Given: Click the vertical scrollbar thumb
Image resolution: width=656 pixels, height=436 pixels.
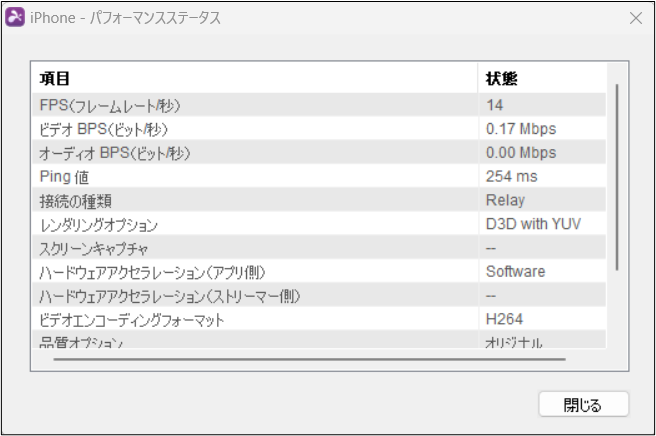Looking at the screenshot, I should 617,177.
